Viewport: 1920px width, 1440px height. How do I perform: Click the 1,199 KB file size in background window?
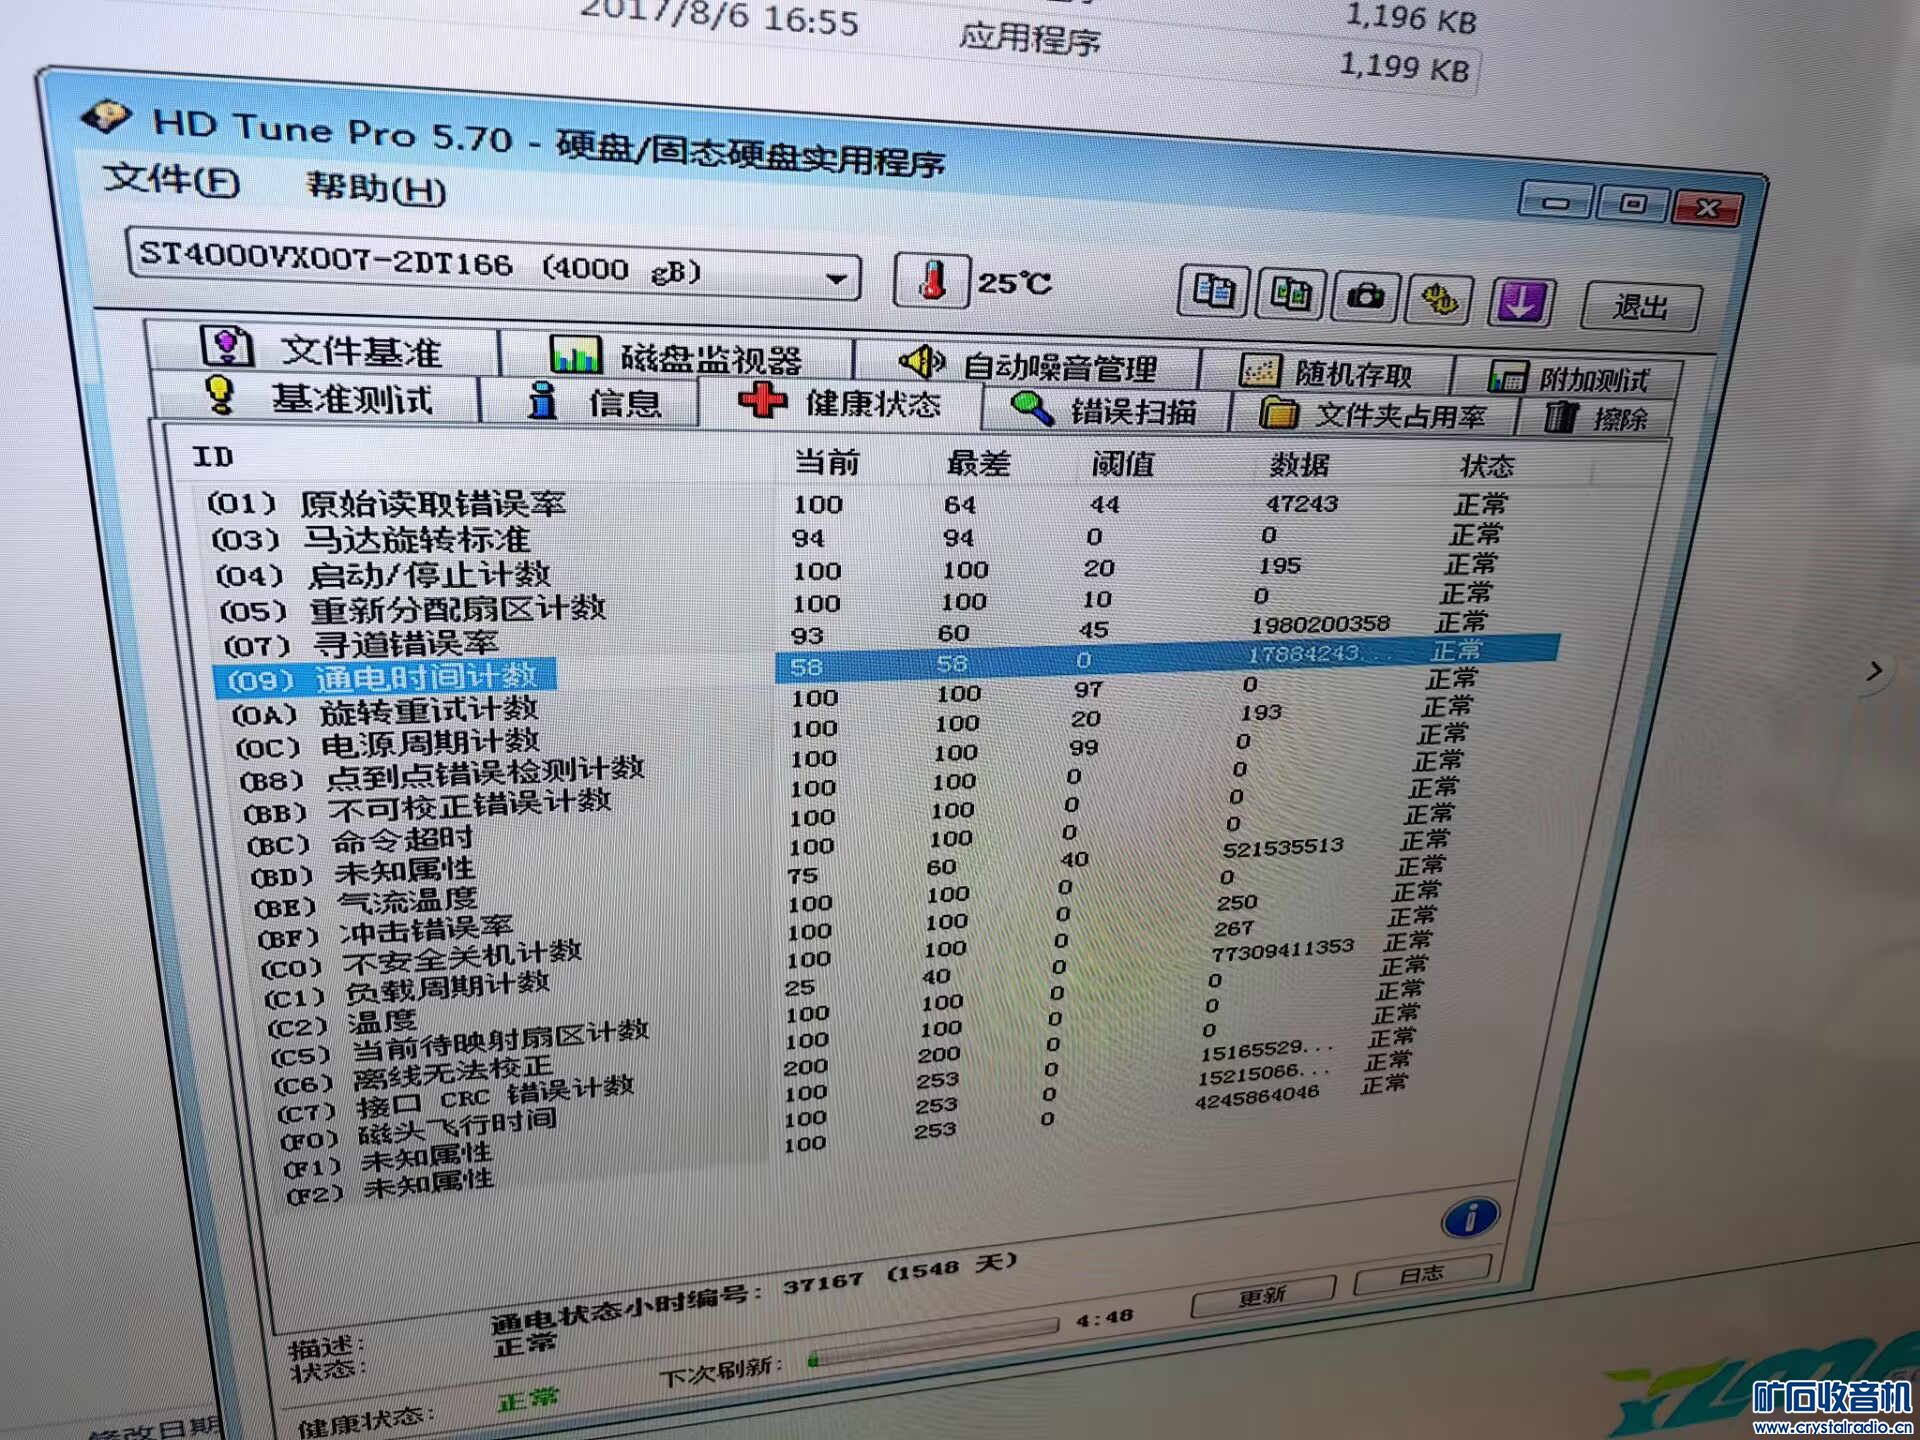(x=1404, y=66)
